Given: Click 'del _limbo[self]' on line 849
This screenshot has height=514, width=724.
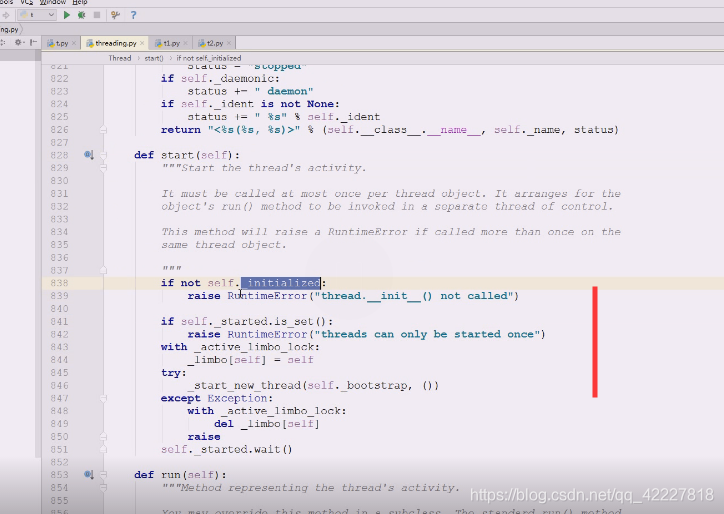Looking at the screenshot, I should pos(266,423).
